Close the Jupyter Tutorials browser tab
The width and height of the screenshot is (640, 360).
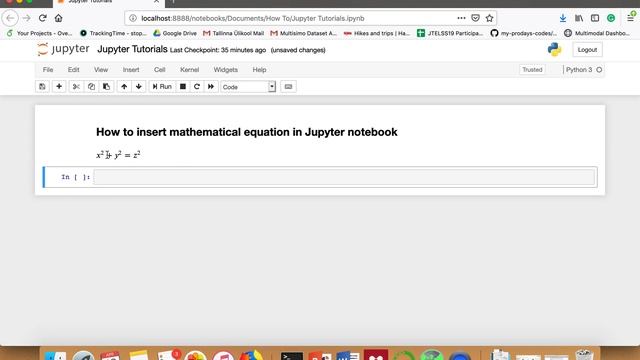coord(156,2)
